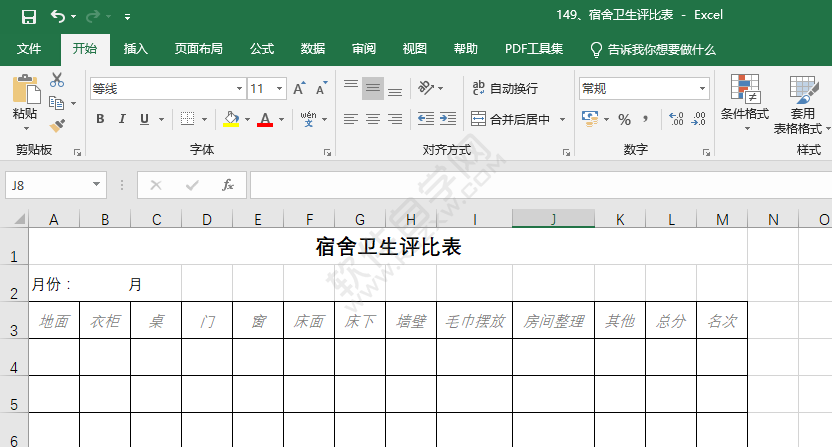Toggle Italic formatting
The height and width of the screenshot is (447, 832).
click(122, 119)
